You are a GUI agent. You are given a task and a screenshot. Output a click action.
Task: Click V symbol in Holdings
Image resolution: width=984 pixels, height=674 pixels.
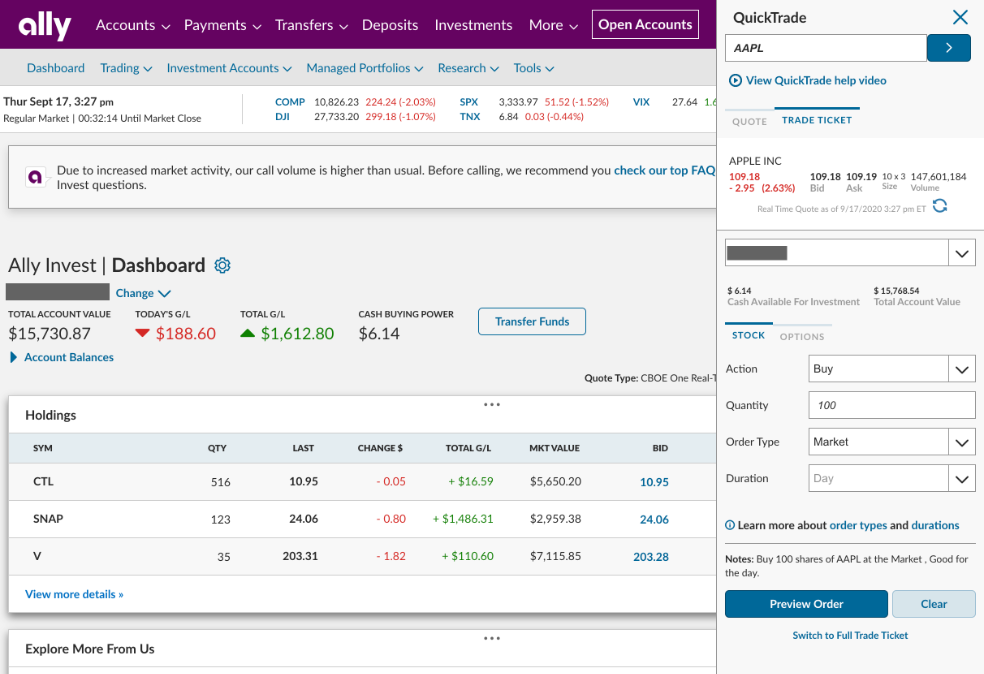(37, 555)
